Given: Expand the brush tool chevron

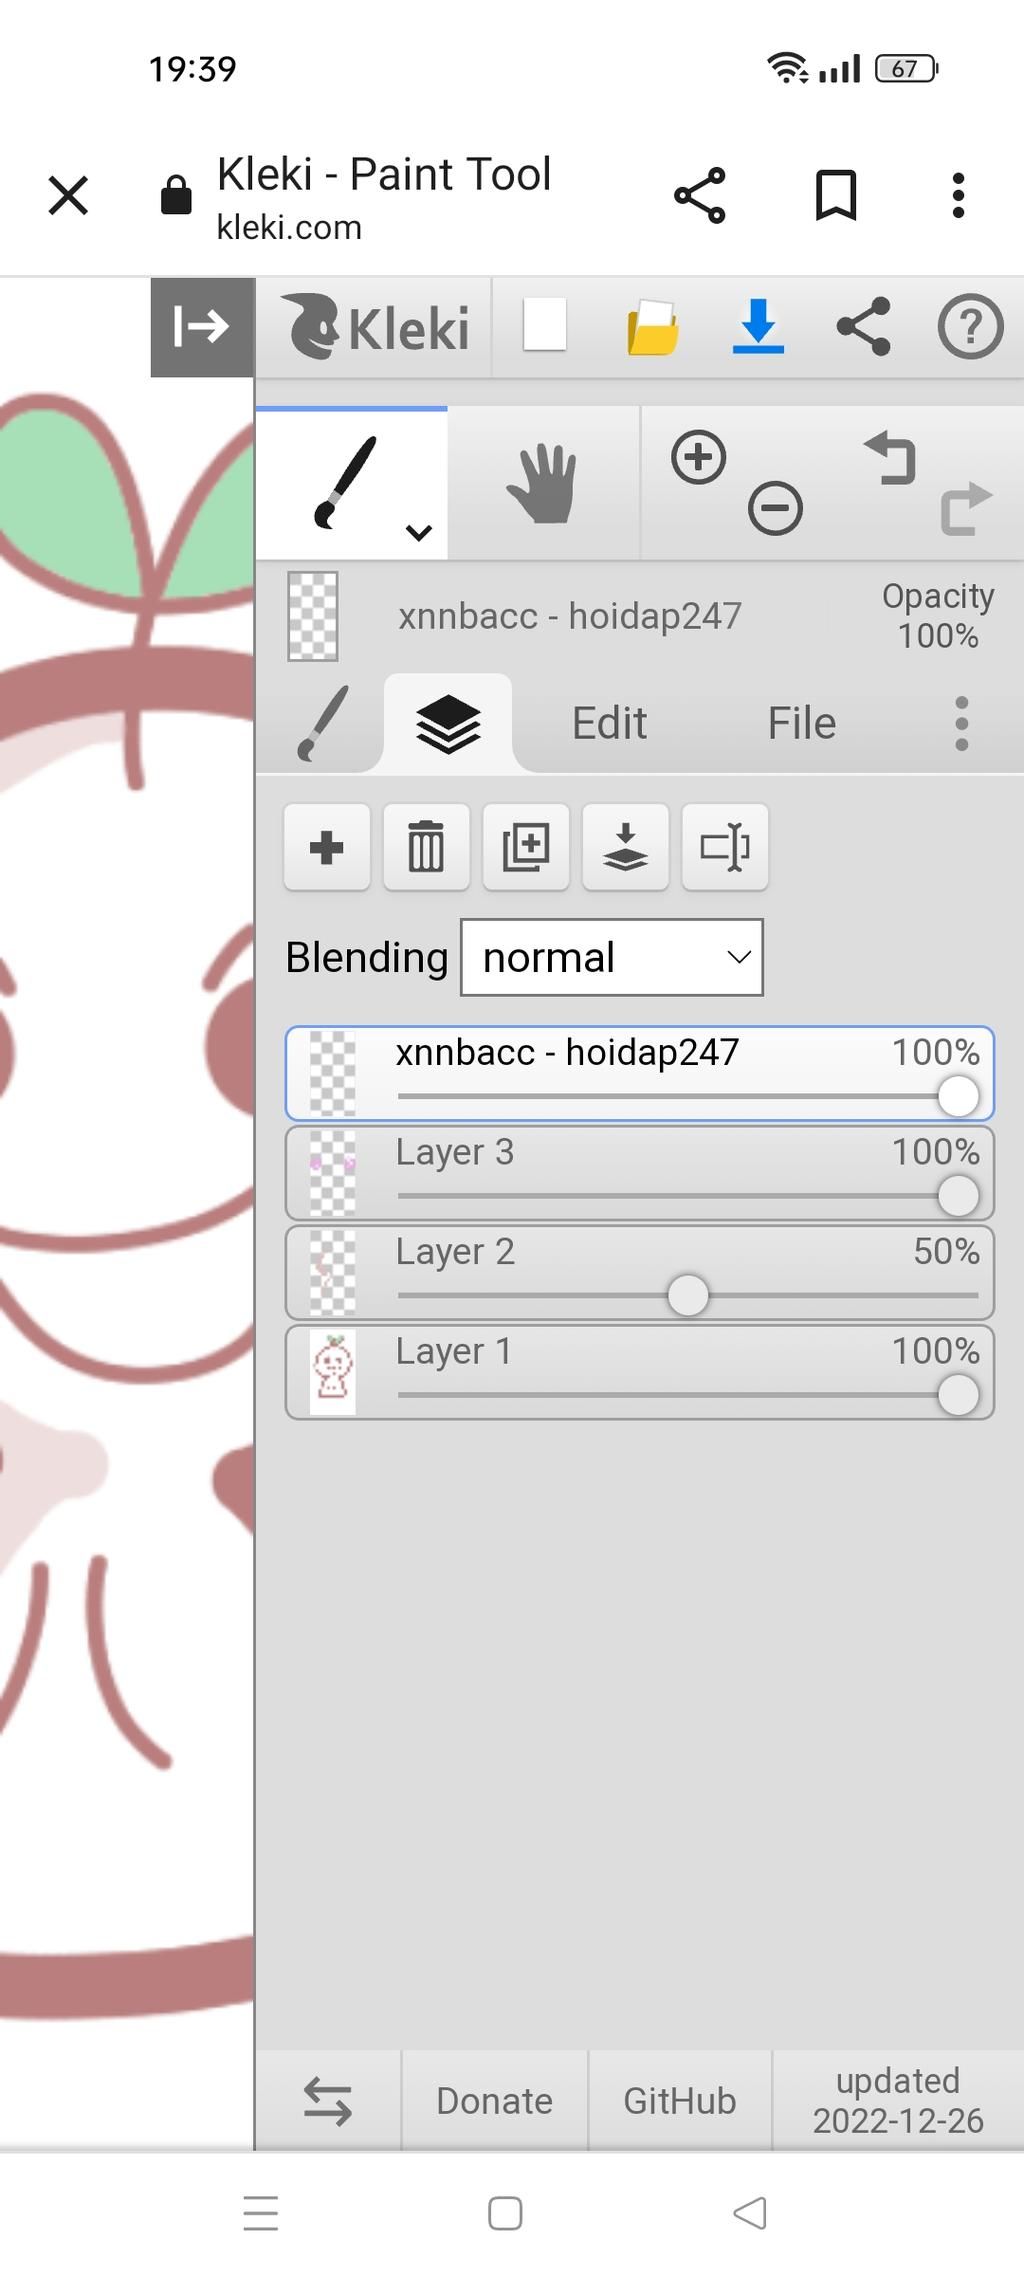Looking at the screenshot, I should [x=419, y=532].
